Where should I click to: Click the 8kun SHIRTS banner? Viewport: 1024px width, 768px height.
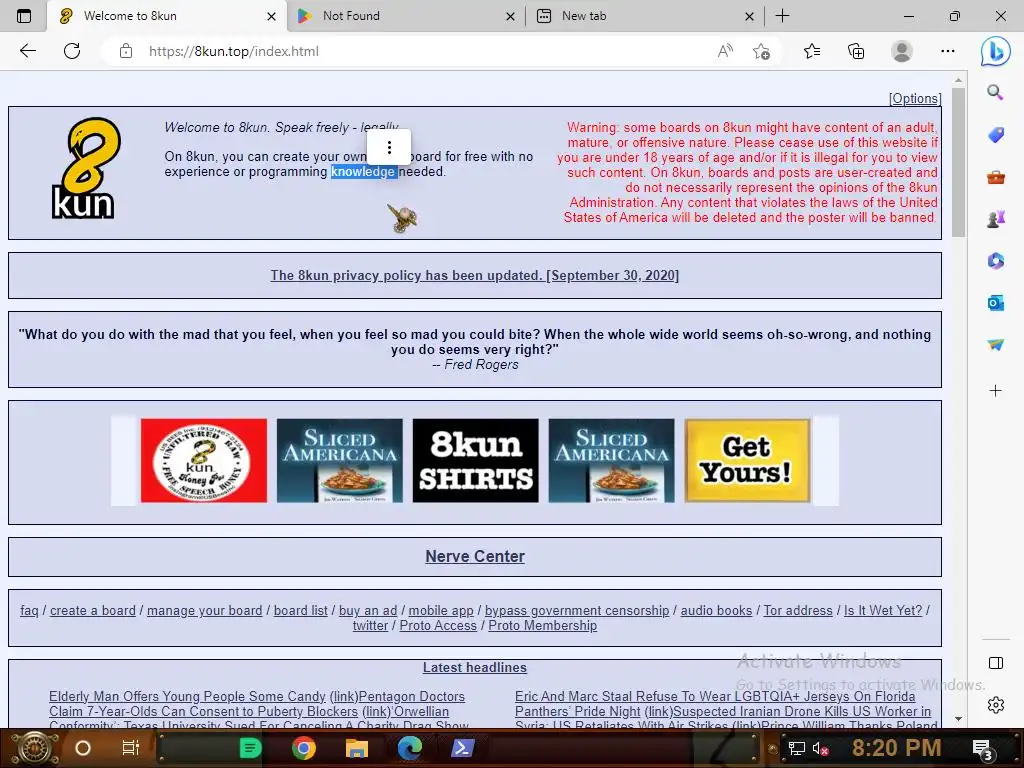(475, 460)
